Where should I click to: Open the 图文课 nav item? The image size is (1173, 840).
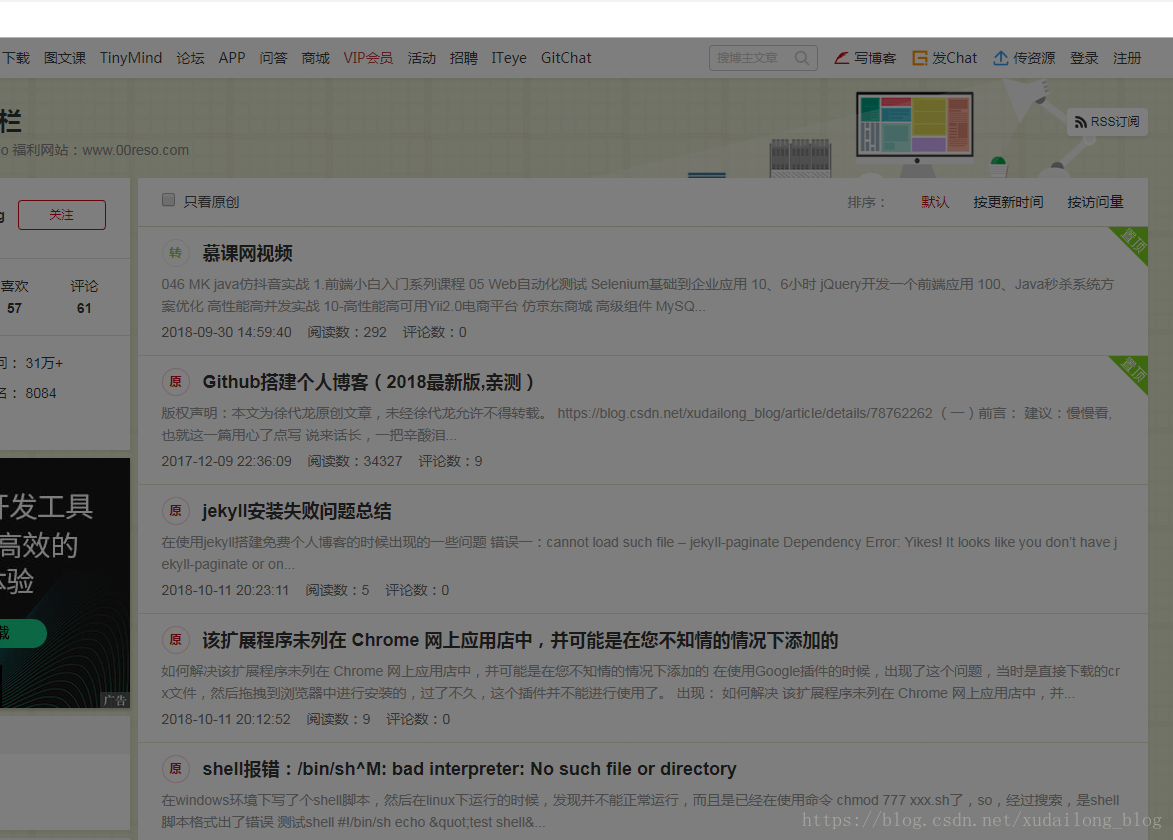tap(65, 58)
